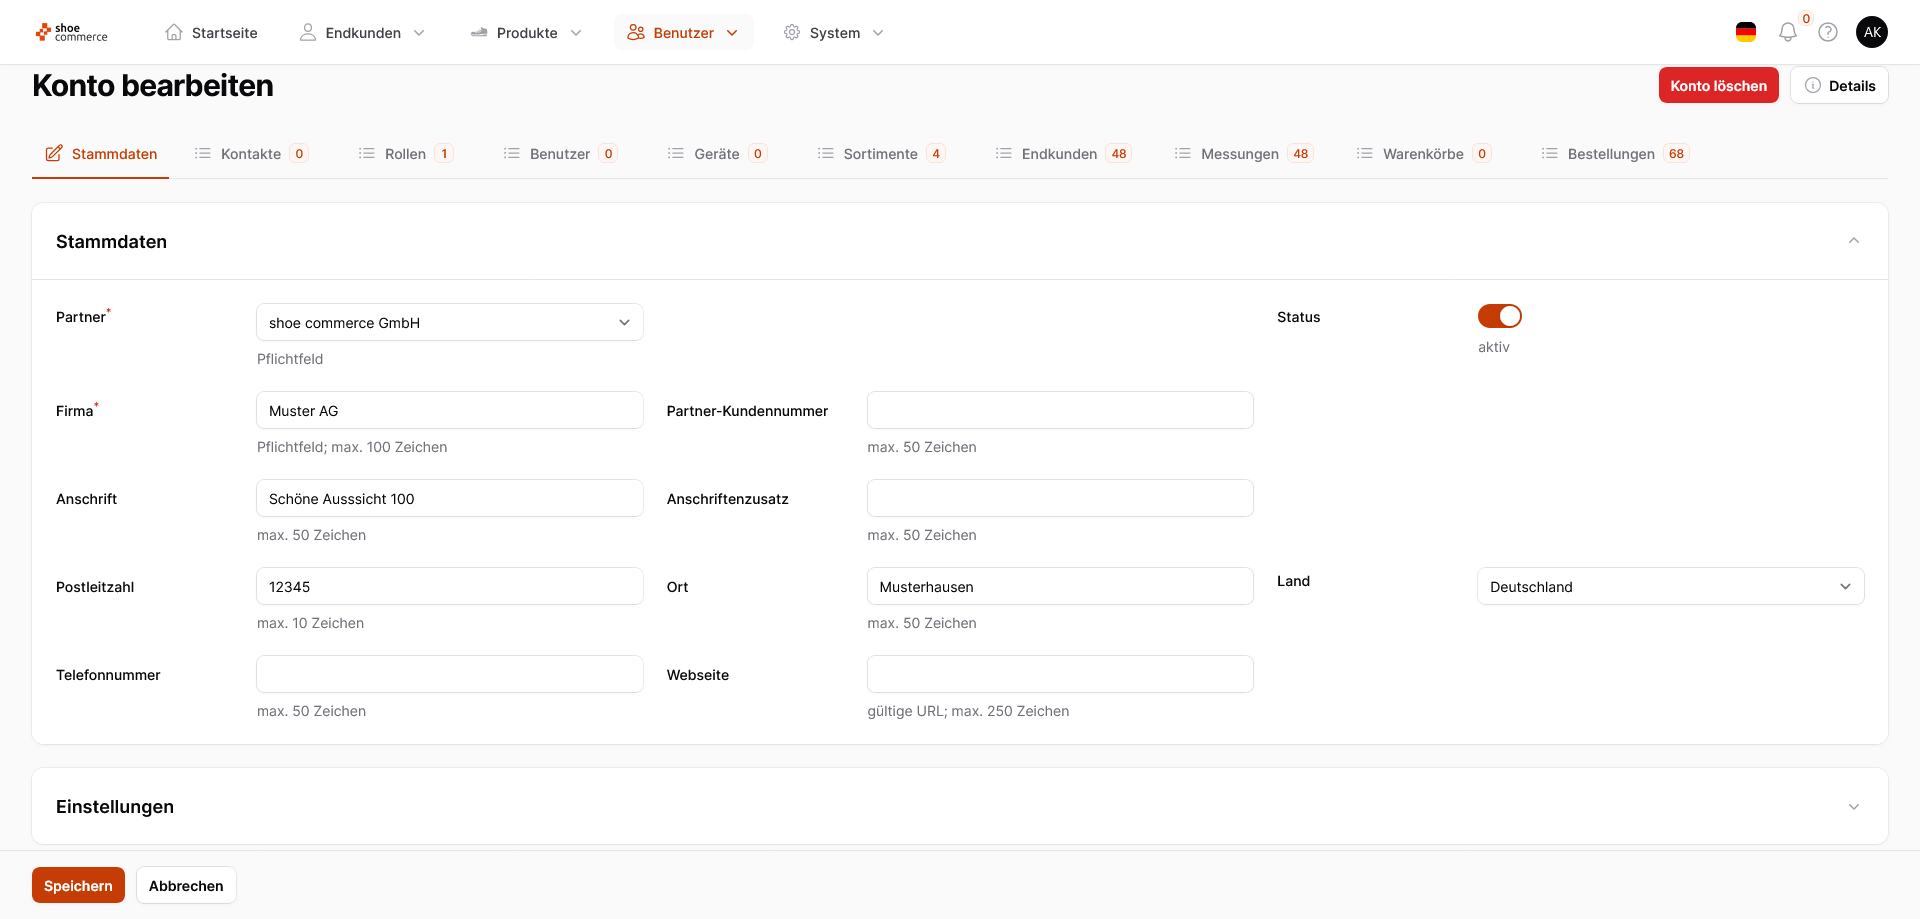Focus the Telefonnummer input field
Image resolution: width=1920 pixels, height=919 pixels.
(x=449, y=675)
